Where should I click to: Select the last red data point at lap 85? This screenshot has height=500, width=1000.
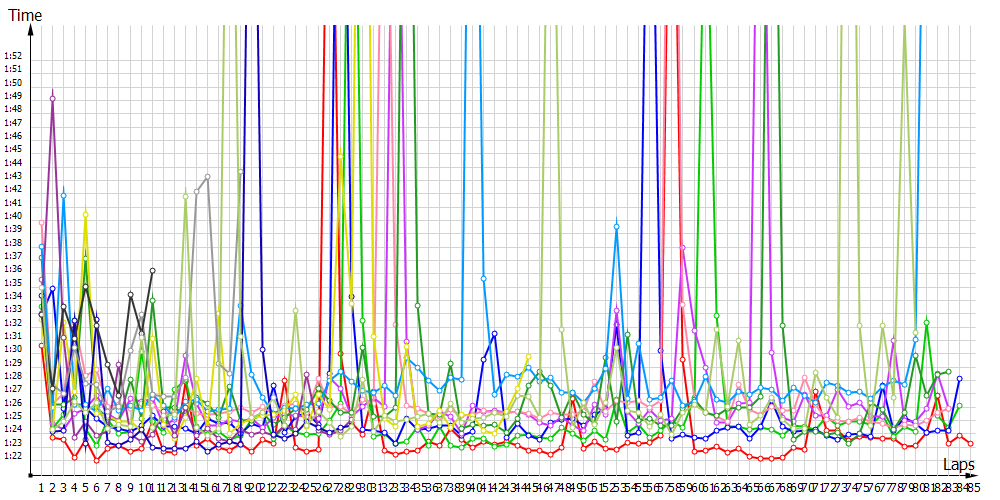pyautogui.click(x=970, y=443)
